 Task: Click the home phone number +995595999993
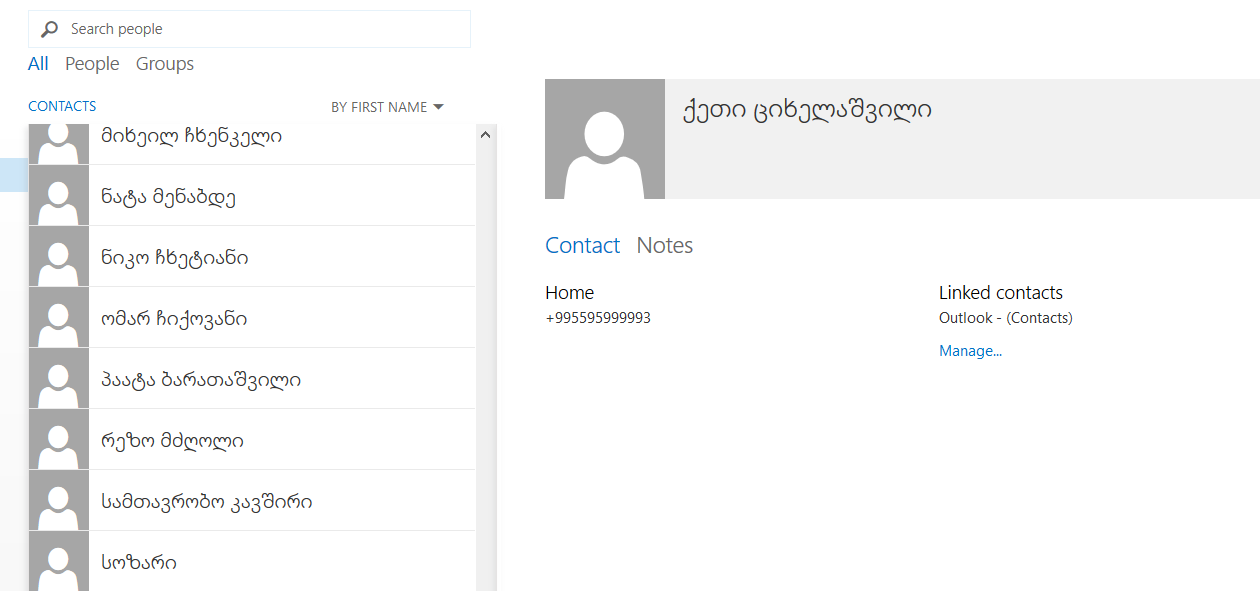pos(598,319)
